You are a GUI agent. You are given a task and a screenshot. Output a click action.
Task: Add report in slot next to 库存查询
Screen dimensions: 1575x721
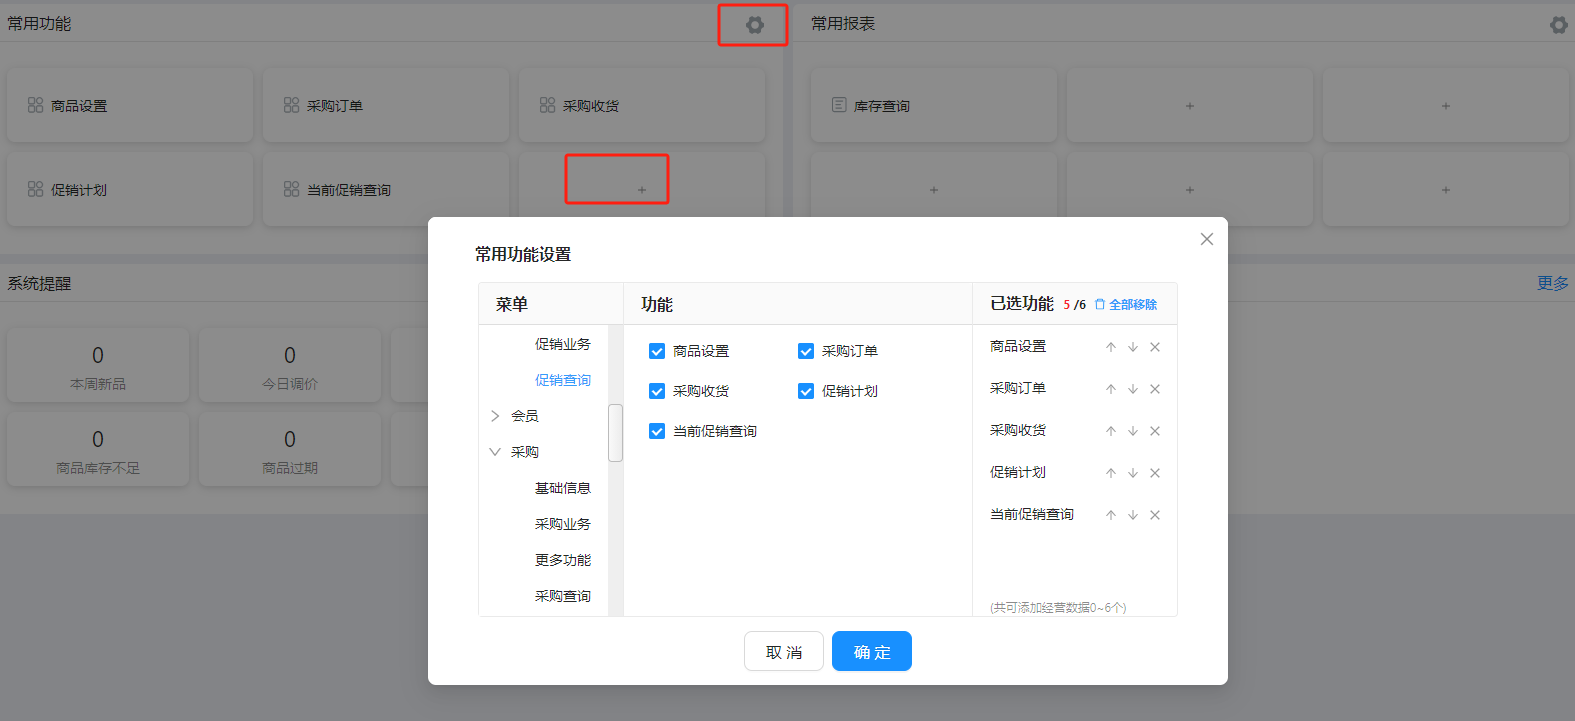click(1190, 106)
